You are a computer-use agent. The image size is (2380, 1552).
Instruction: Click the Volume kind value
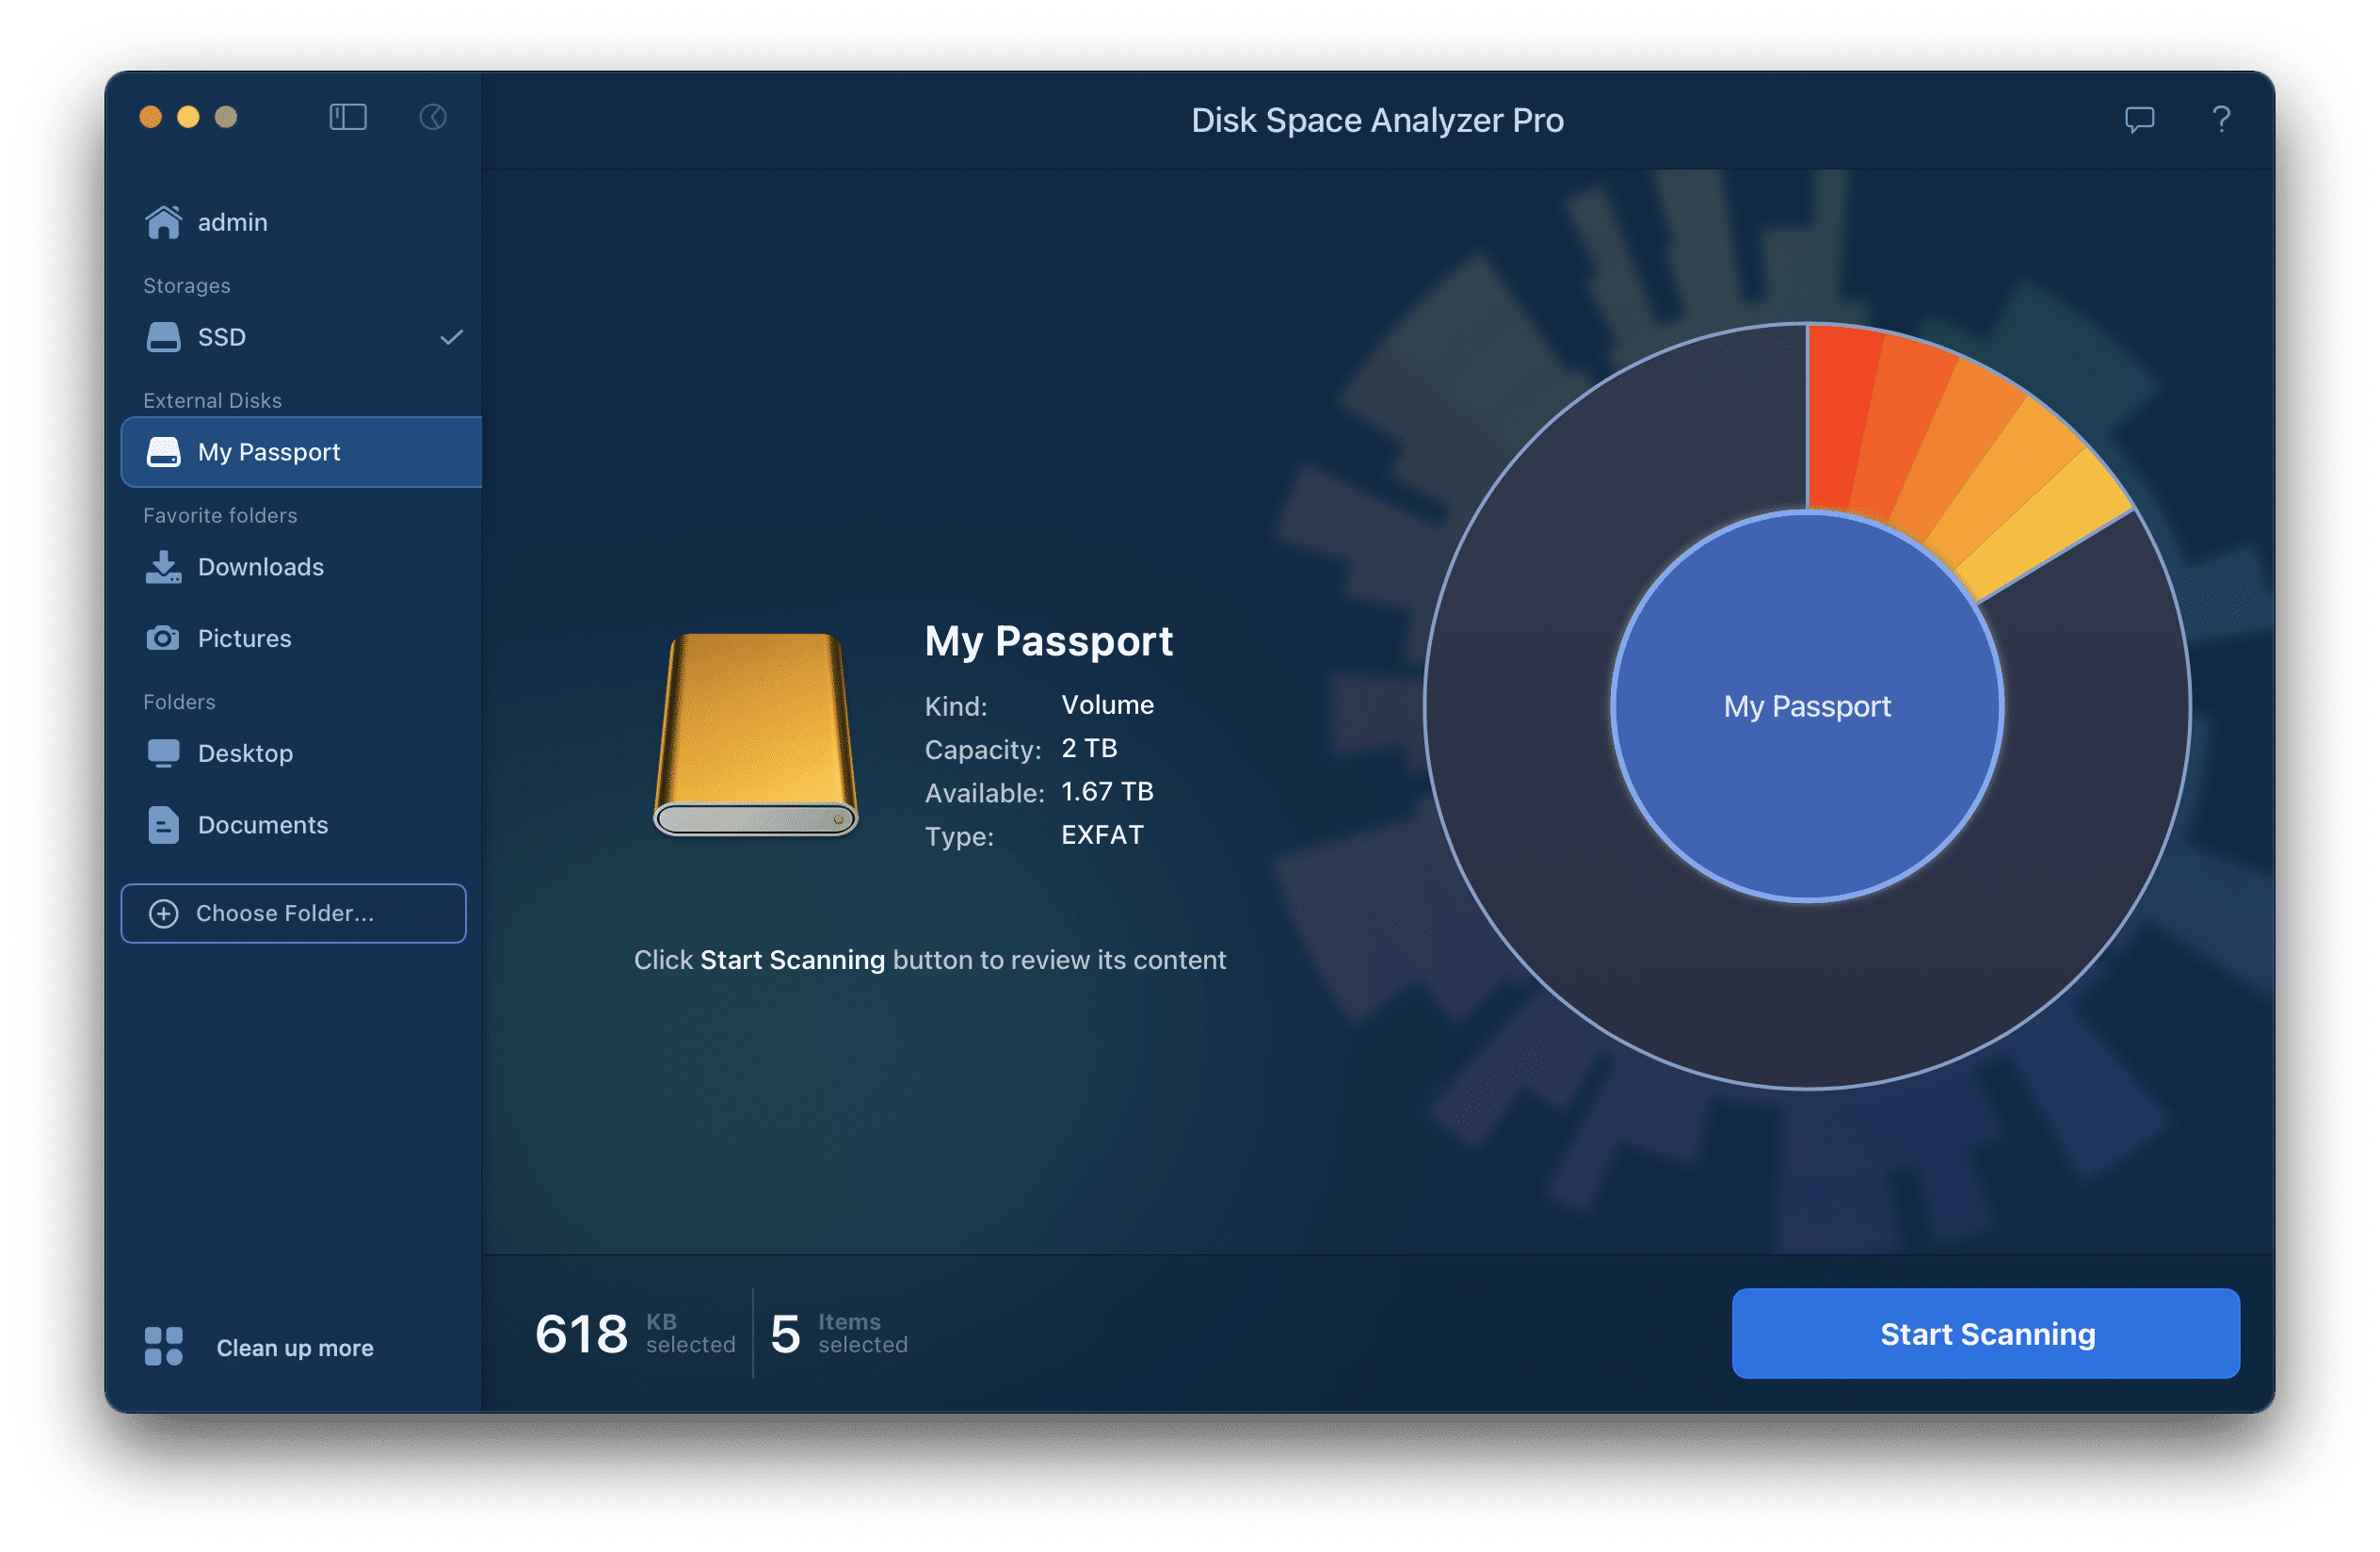coord(1107,705)
